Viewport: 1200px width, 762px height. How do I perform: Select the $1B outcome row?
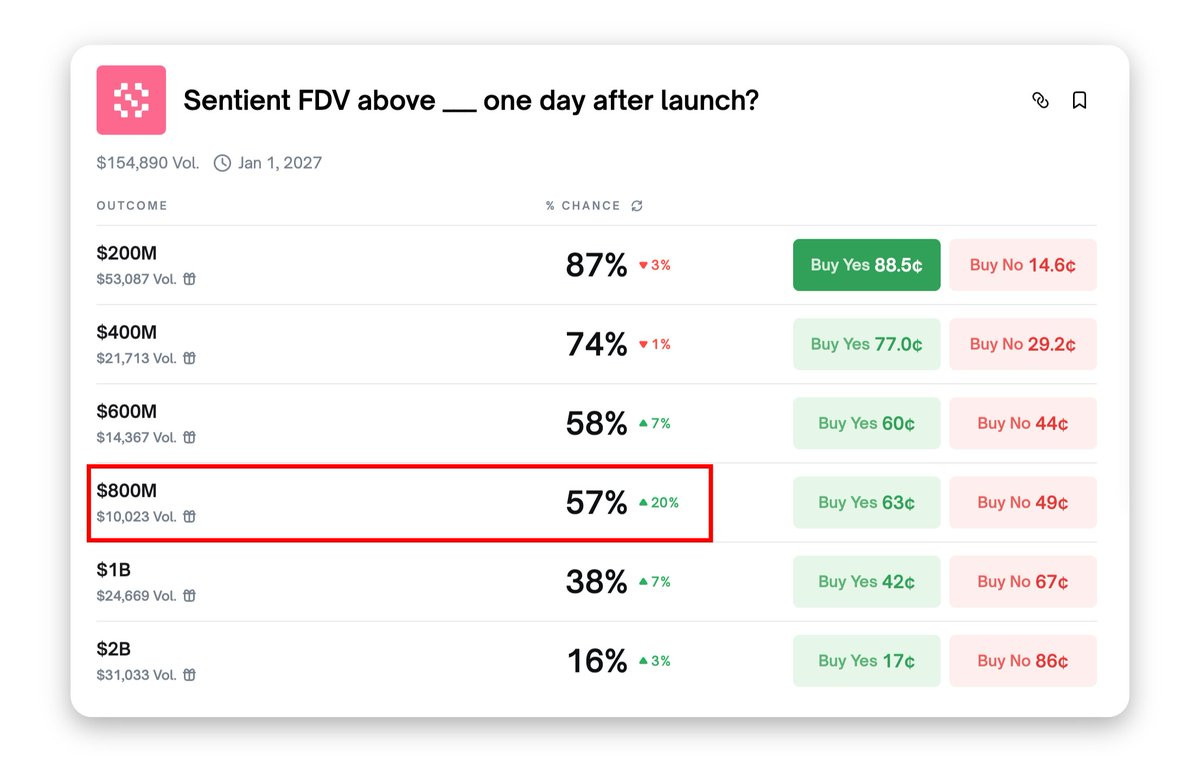click(x=596, y=582)
